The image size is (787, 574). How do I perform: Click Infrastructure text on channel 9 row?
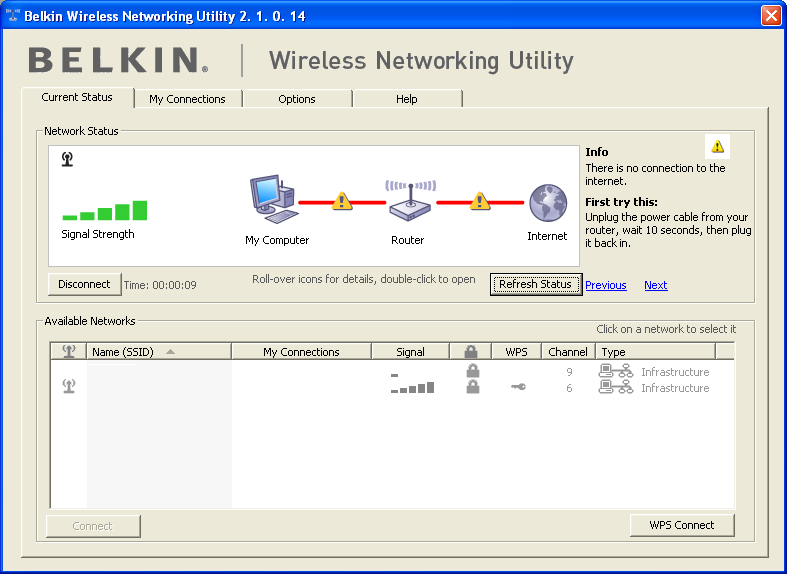point(675,372)
